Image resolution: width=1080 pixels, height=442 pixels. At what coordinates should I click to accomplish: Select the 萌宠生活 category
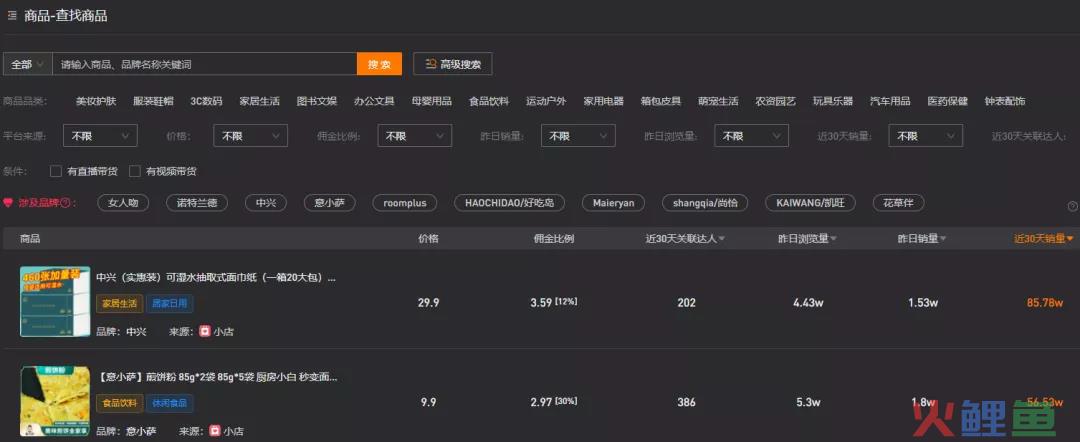(x=718, y=101)
